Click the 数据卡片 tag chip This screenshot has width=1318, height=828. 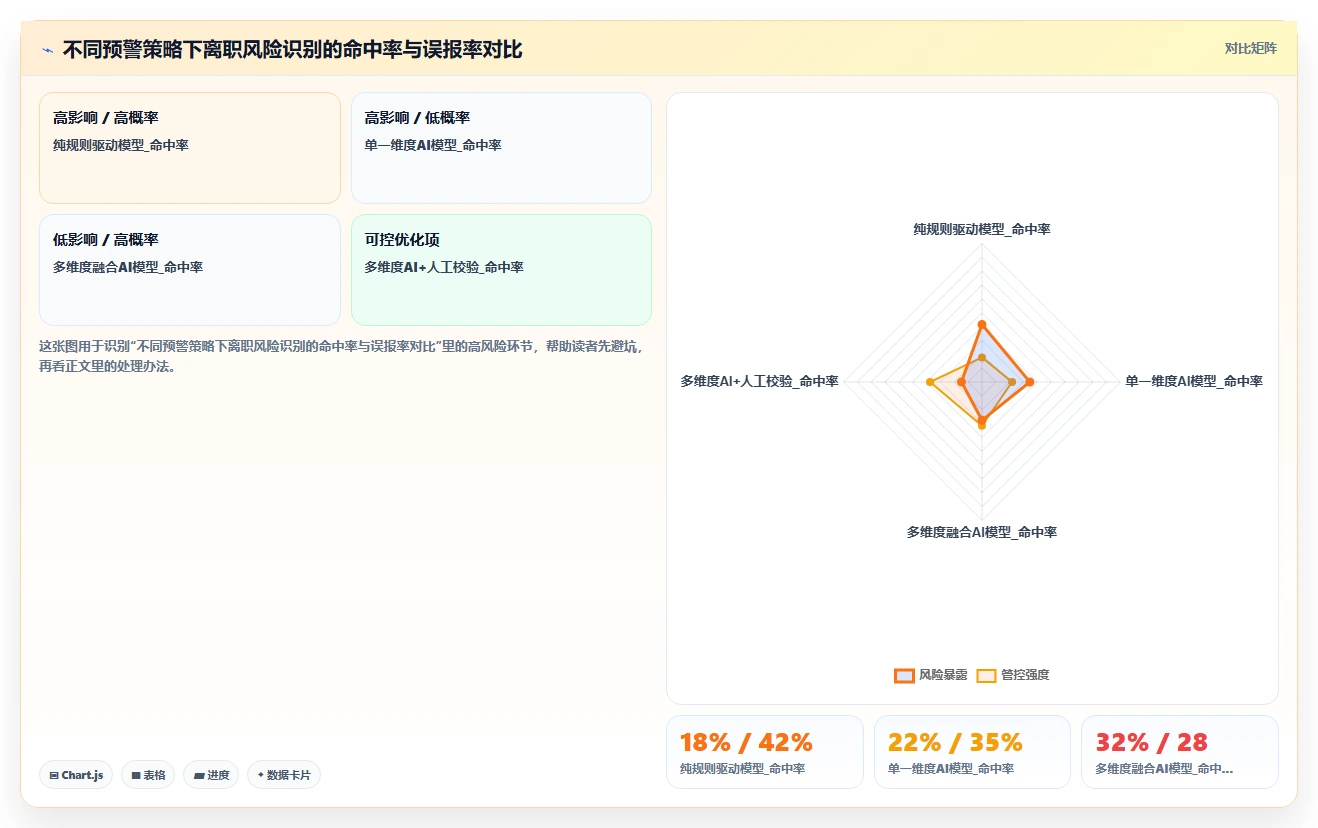point(284,775)
